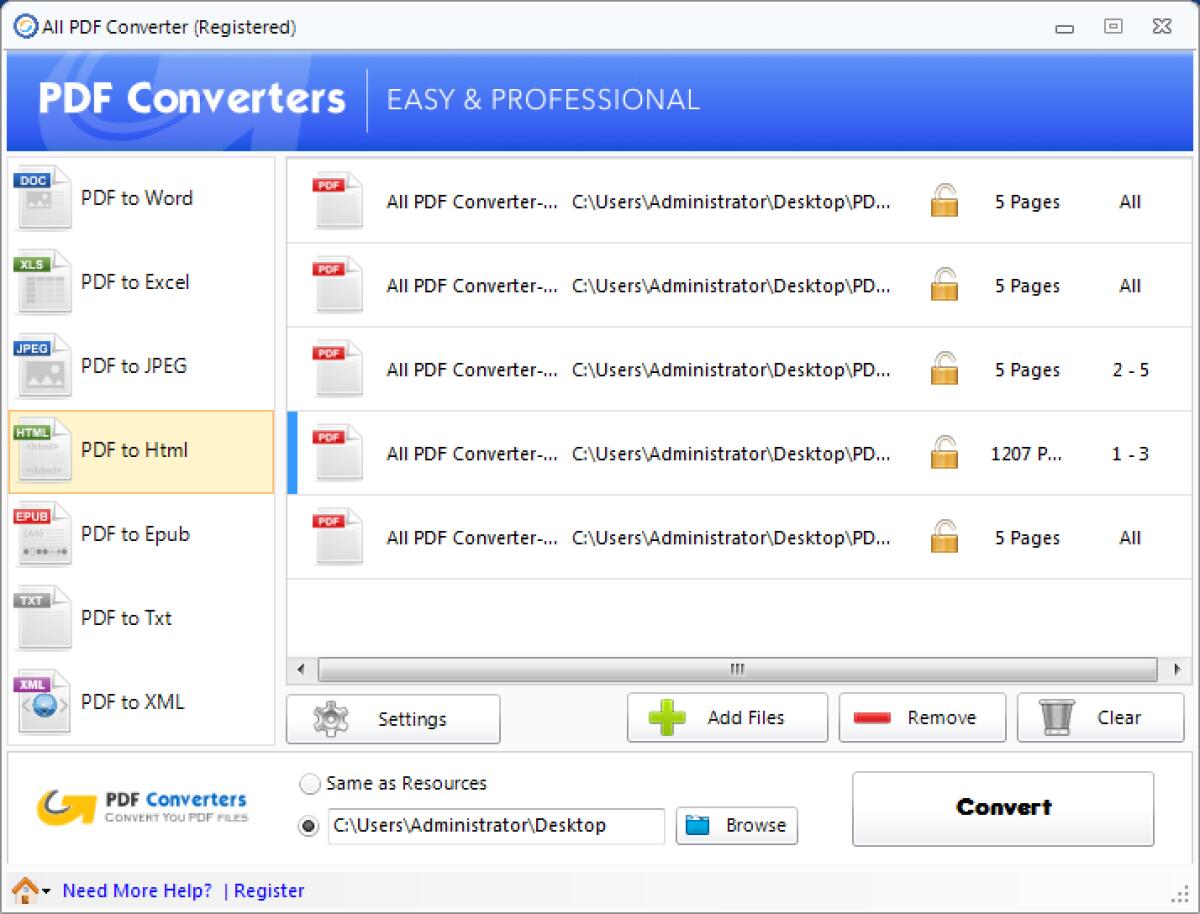The width and height of the screenshot is (1200, 914).
Task: Select the PDF to Epub converter icon
Action: coord(42,533)
